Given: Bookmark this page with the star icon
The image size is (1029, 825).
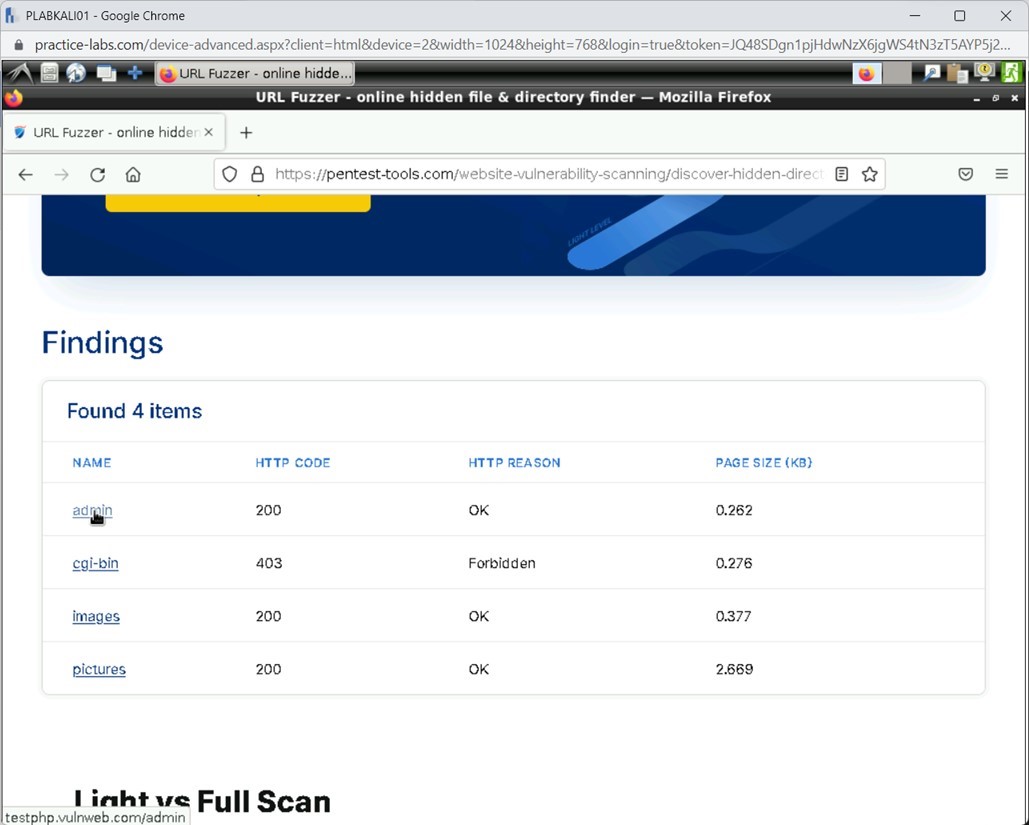Looking at the screenshot, I should [870, 174].
